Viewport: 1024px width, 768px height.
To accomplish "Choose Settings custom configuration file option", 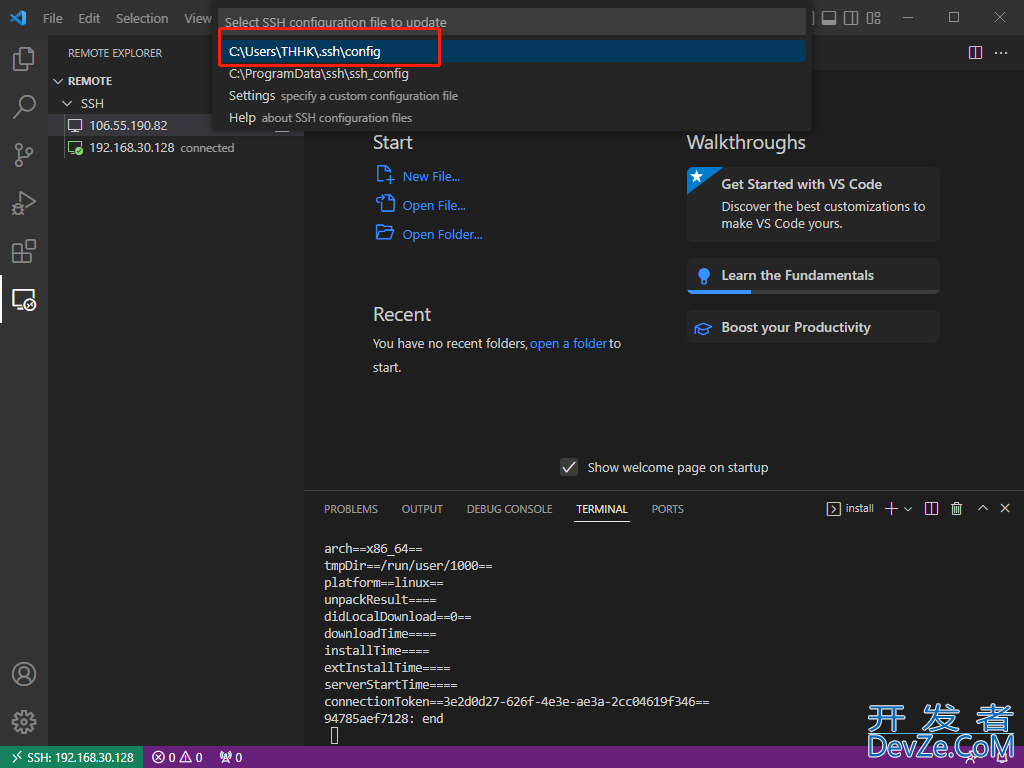I will (512, 96).
